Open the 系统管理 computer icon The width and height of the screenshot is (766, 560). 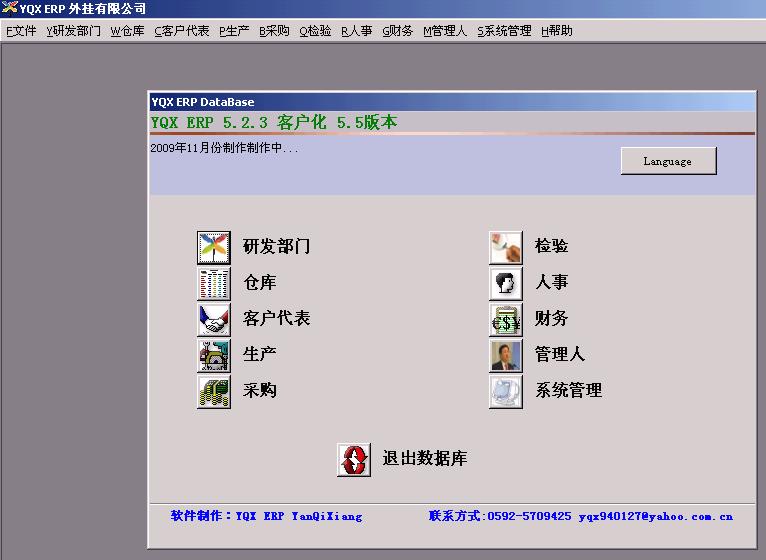tap(506, 391)
